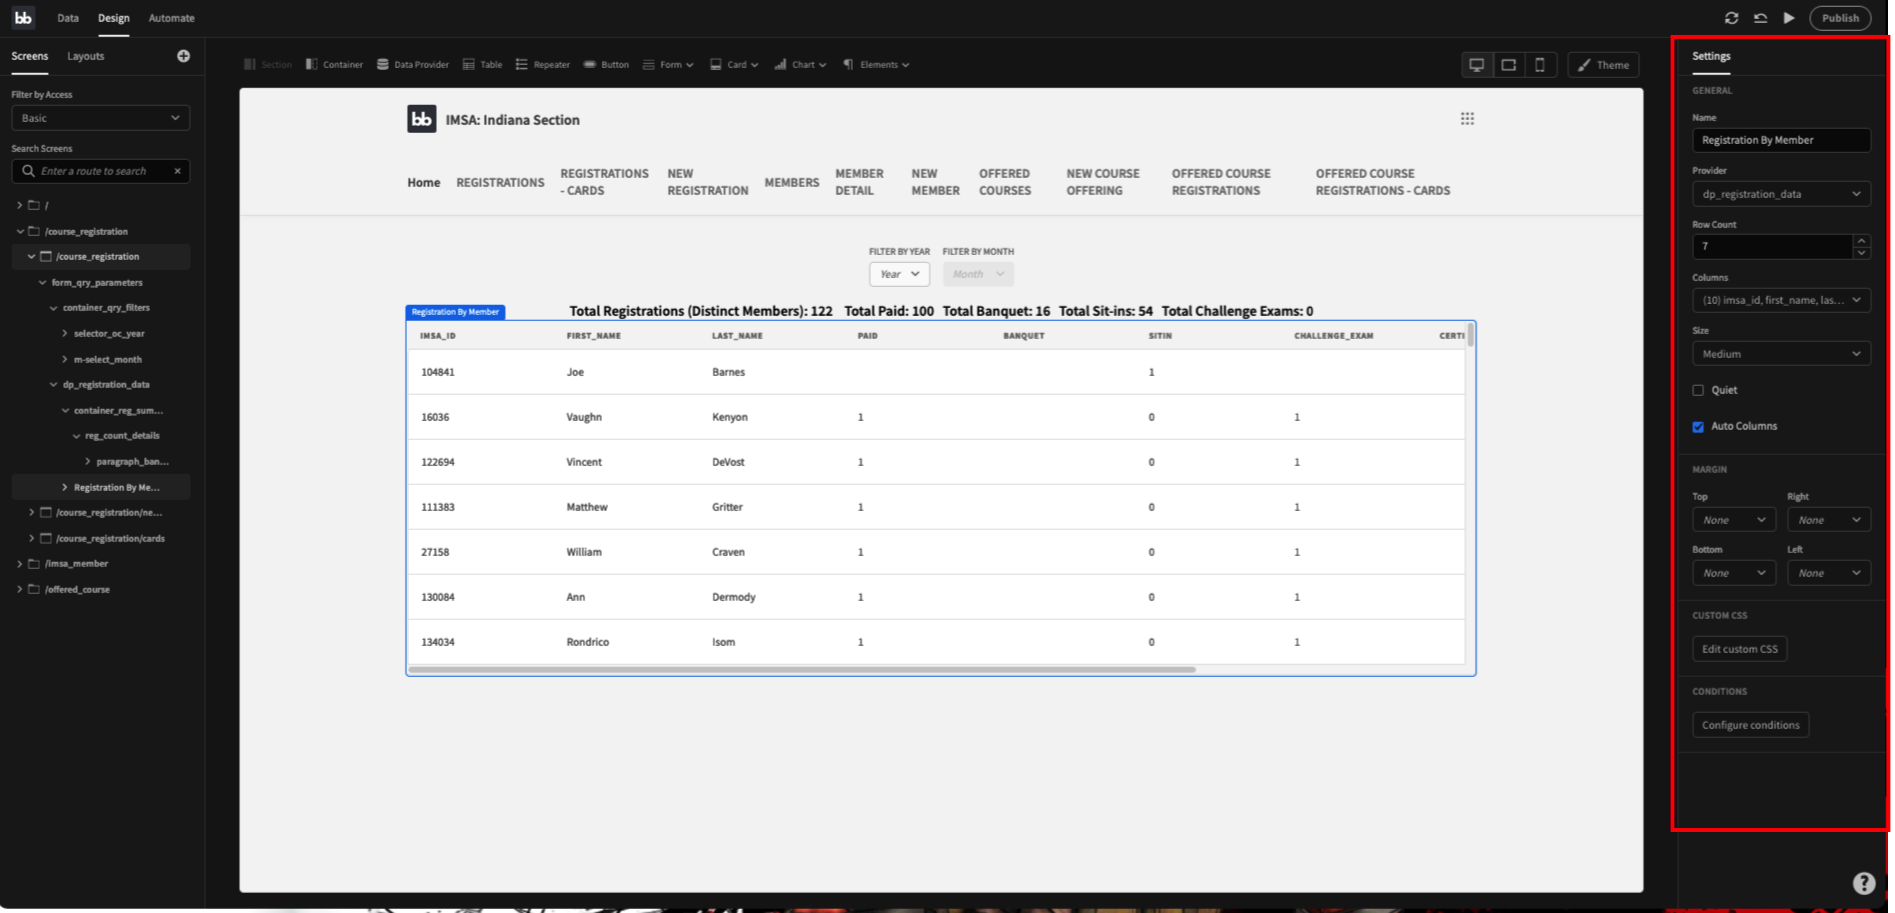This screenshot has width=1895, height=913.
Task: Open the Automate menu
Action: [171, 17]
